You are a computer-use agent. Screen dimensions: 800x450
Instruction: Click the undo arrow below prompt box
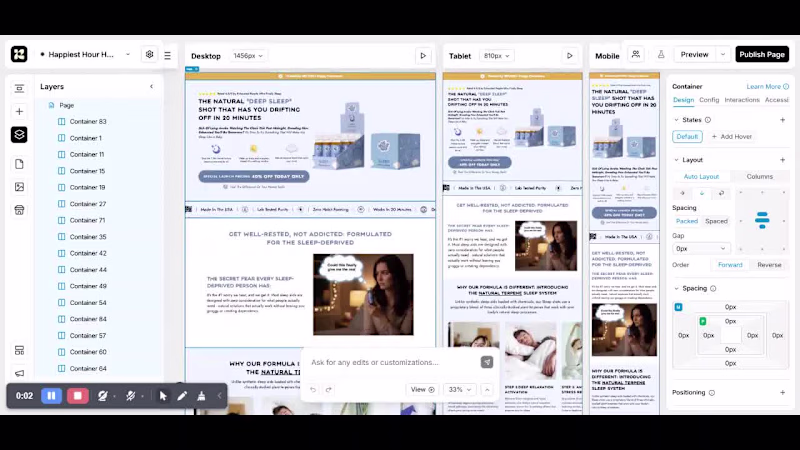[x=313, y=389]
